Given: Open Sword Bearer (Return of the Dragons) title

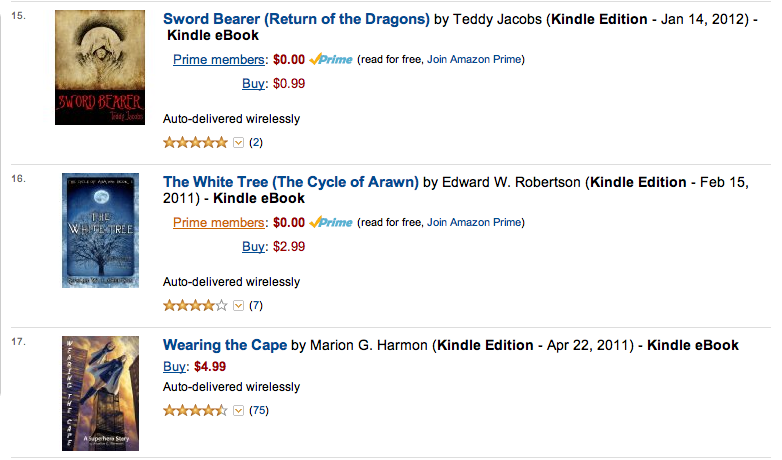Looking at the screenshot, I should click(296, 18).
